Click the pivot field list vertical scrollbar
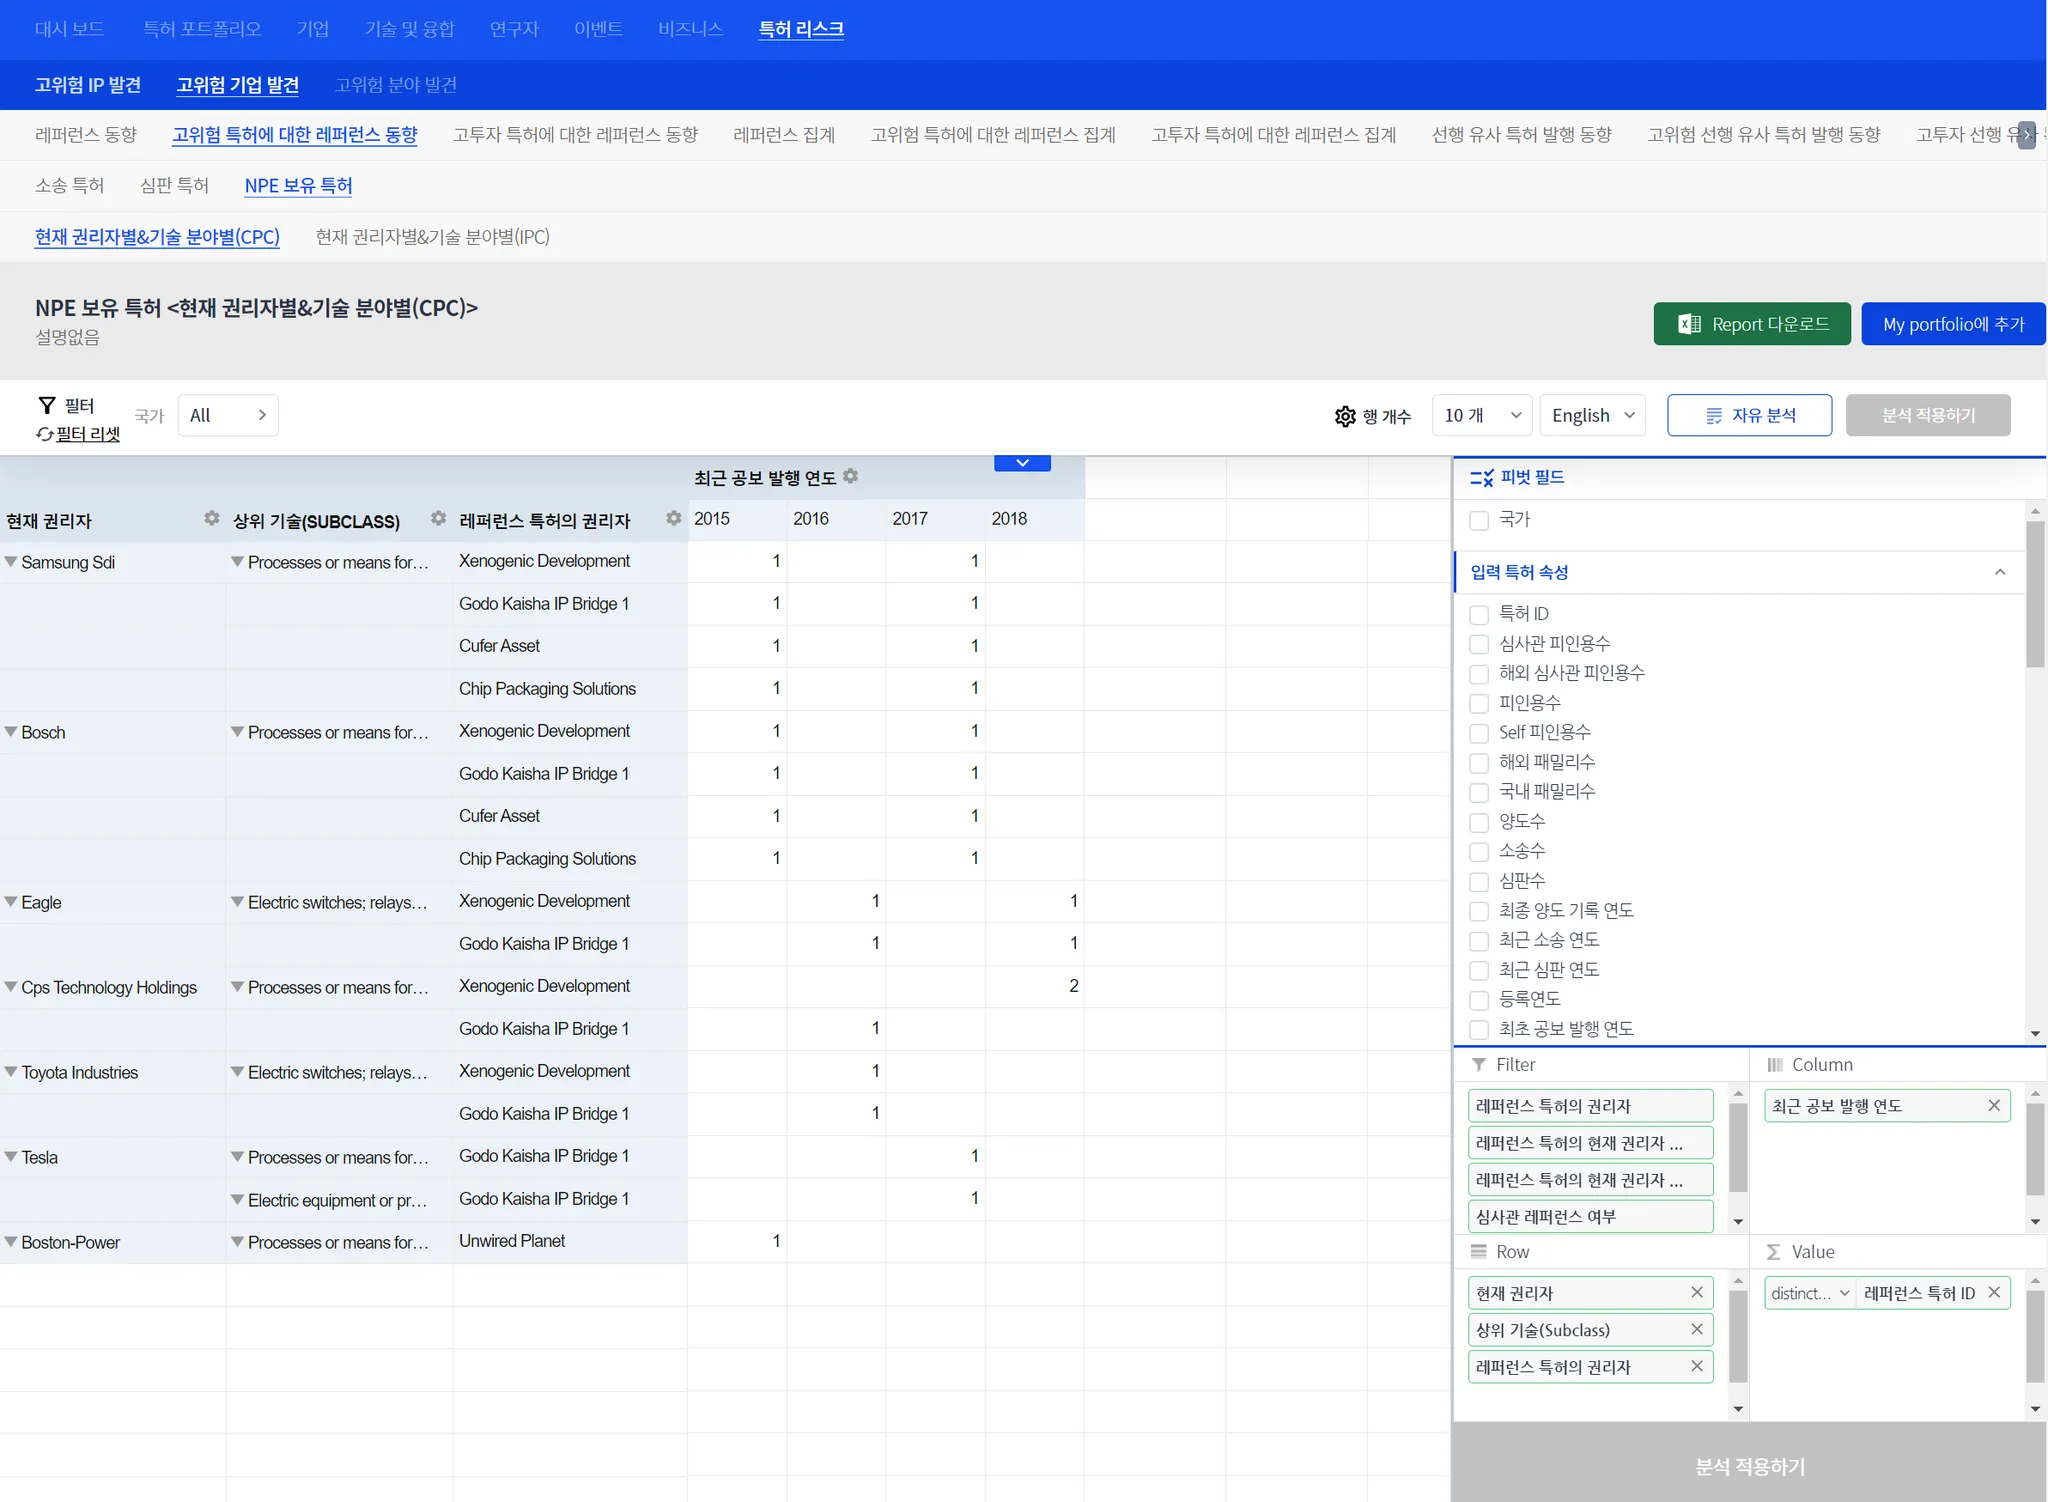 tap(2034, 594)
